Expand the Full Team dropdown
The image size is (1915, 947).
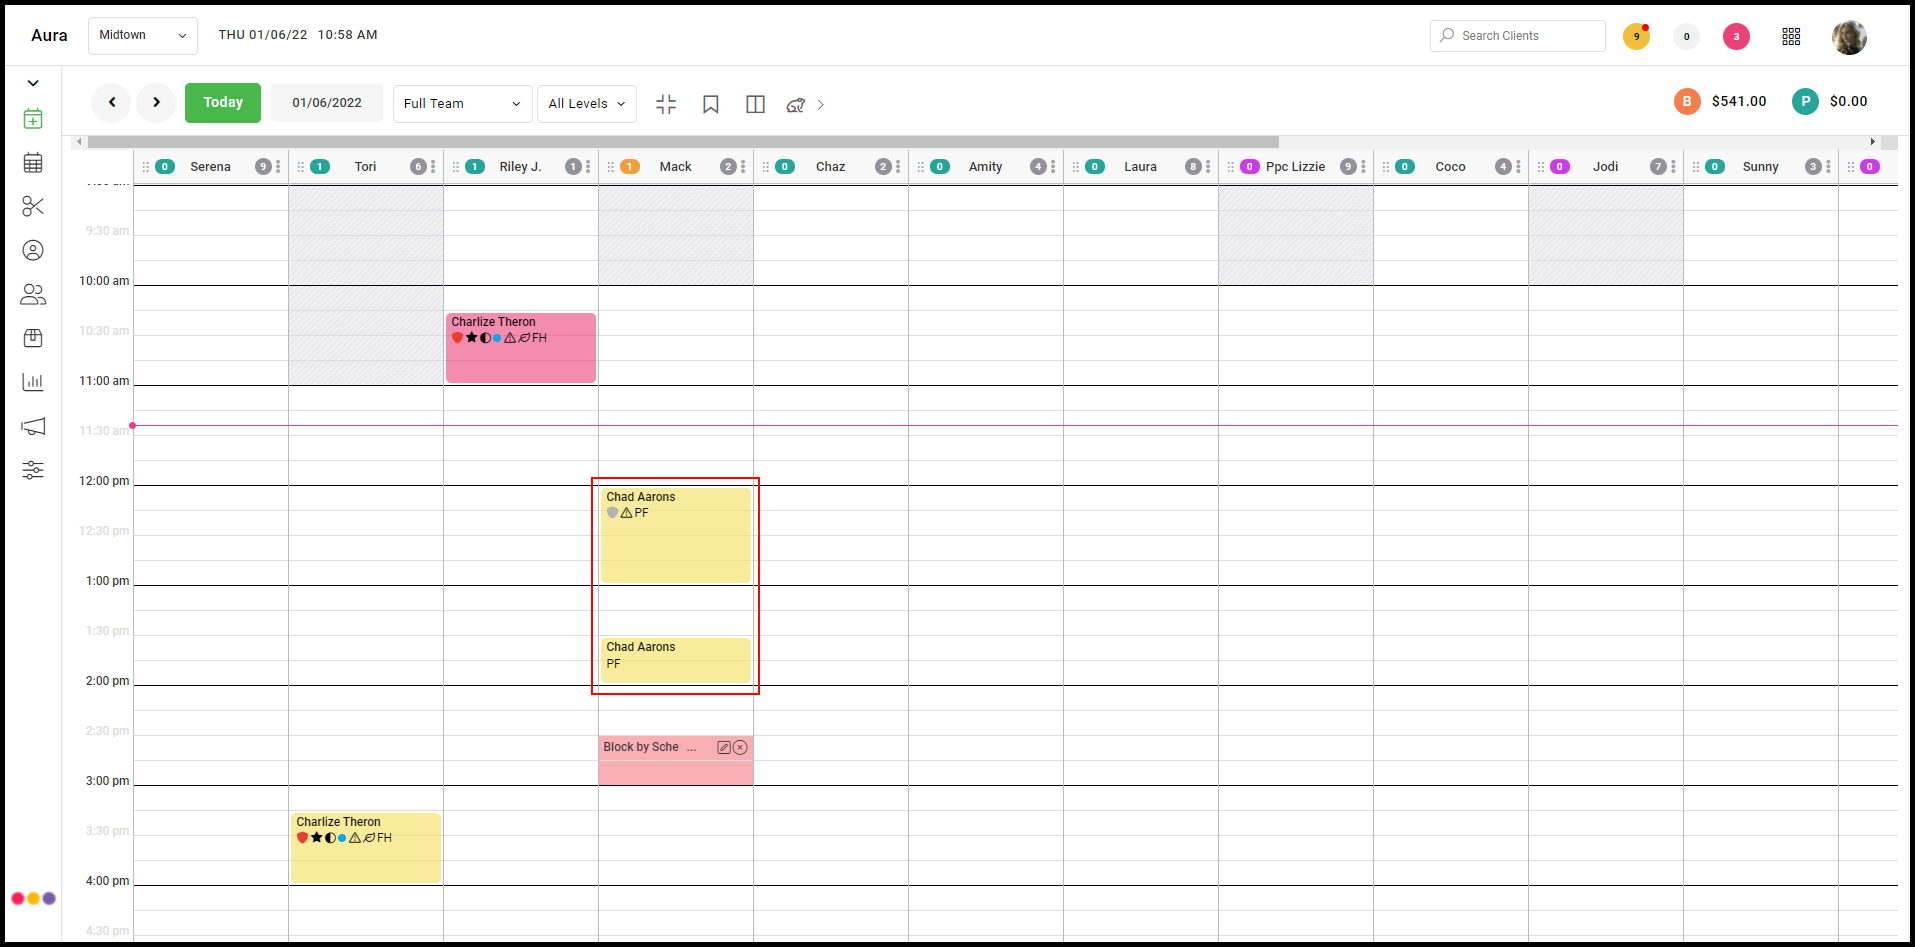click(x=462, y=104)
